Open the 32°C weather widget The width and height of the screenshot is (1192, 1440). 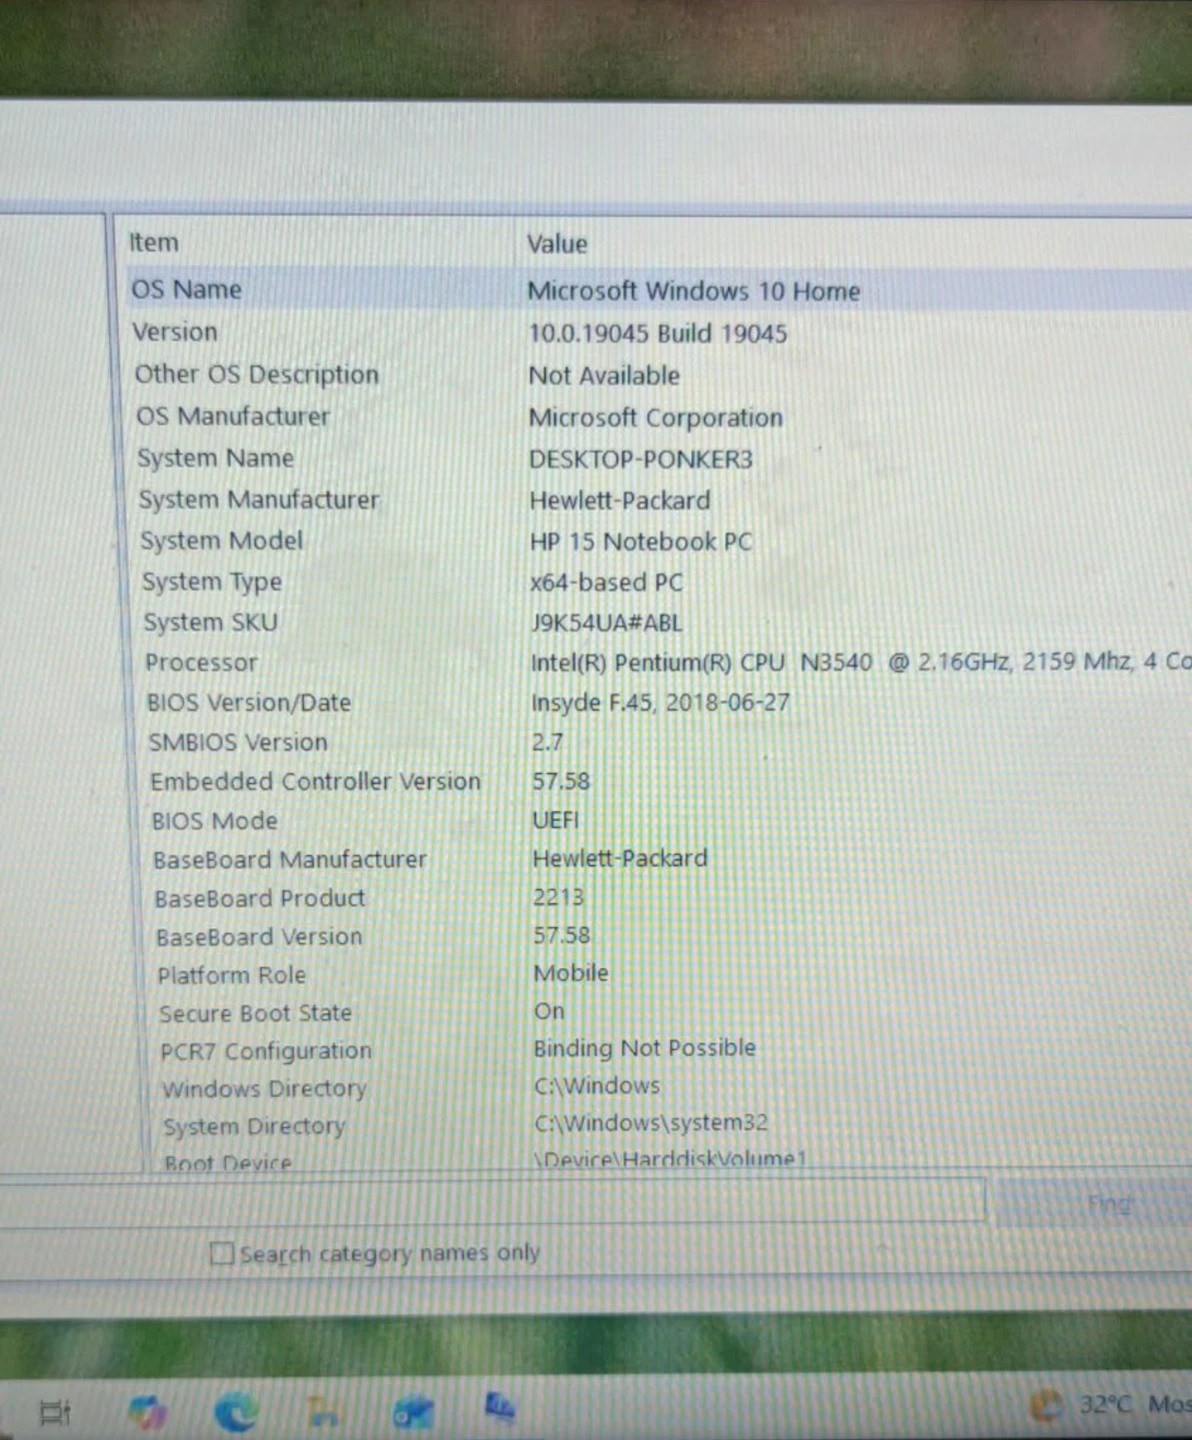(1110, 1405)
